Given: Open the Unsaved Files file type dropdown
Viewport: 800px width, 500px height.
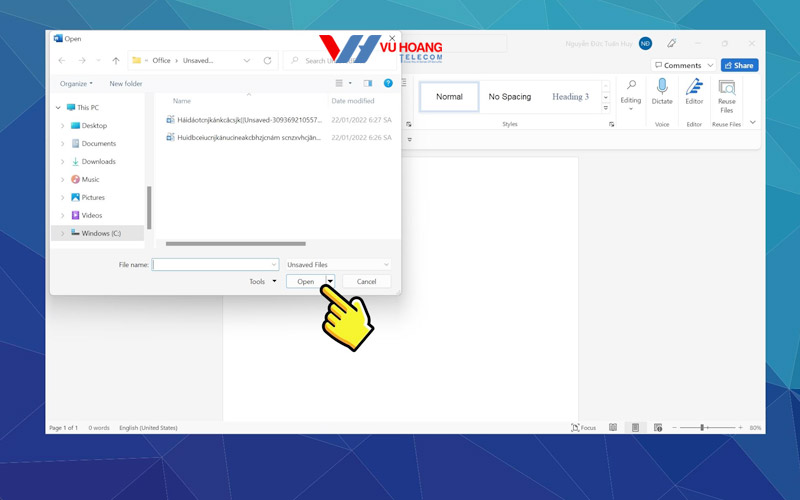Looking at the screenshot, I should (x=338, y=265).
